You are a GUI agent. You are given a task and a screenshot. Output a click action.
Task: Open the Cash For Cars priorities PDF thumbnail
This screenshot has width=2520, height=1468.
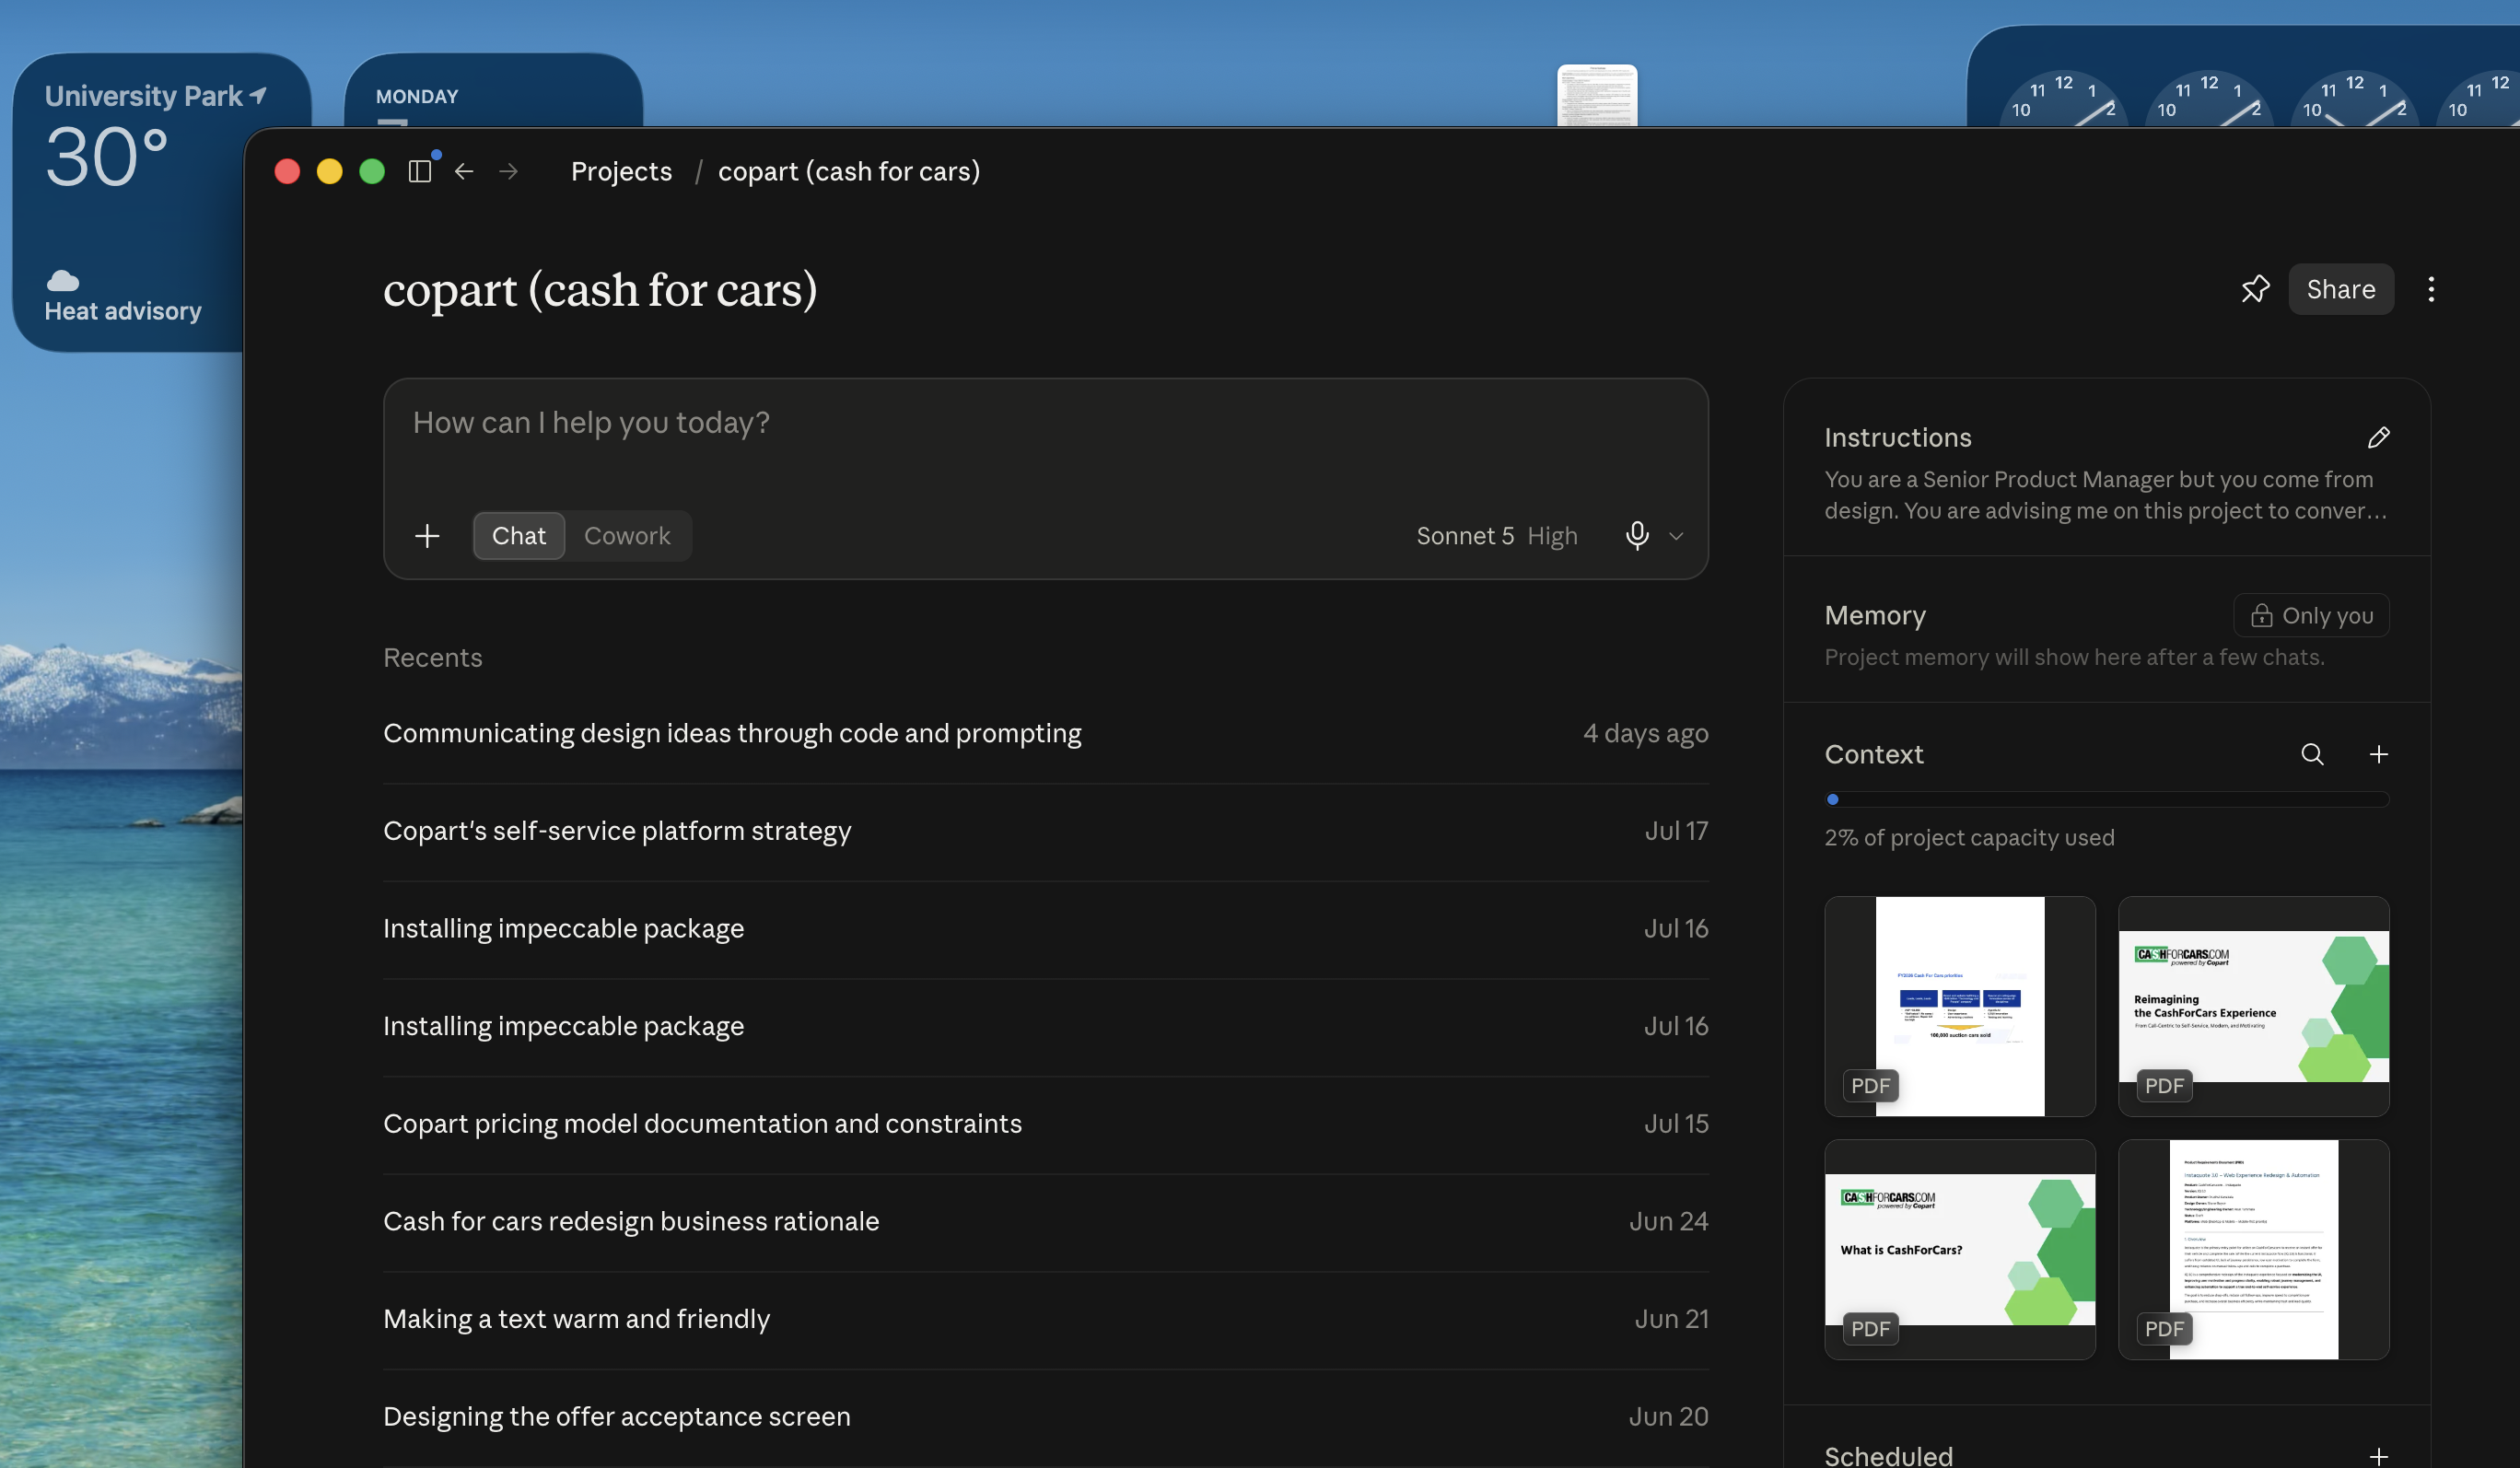point(1959,1006)
